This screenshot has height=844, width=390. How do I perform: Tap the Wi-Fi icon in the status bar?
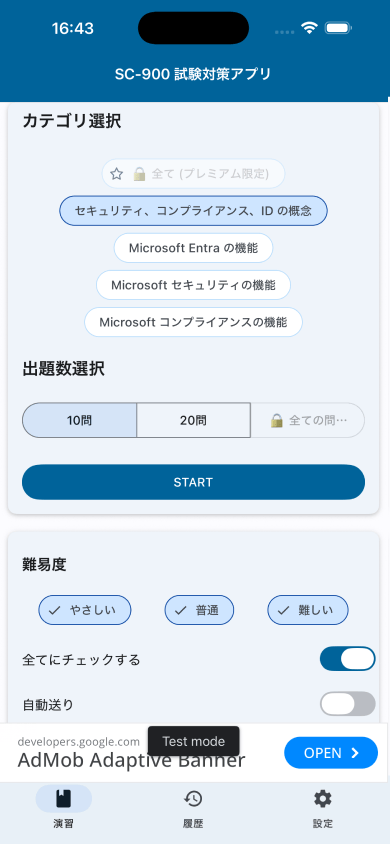pos(309,28)
